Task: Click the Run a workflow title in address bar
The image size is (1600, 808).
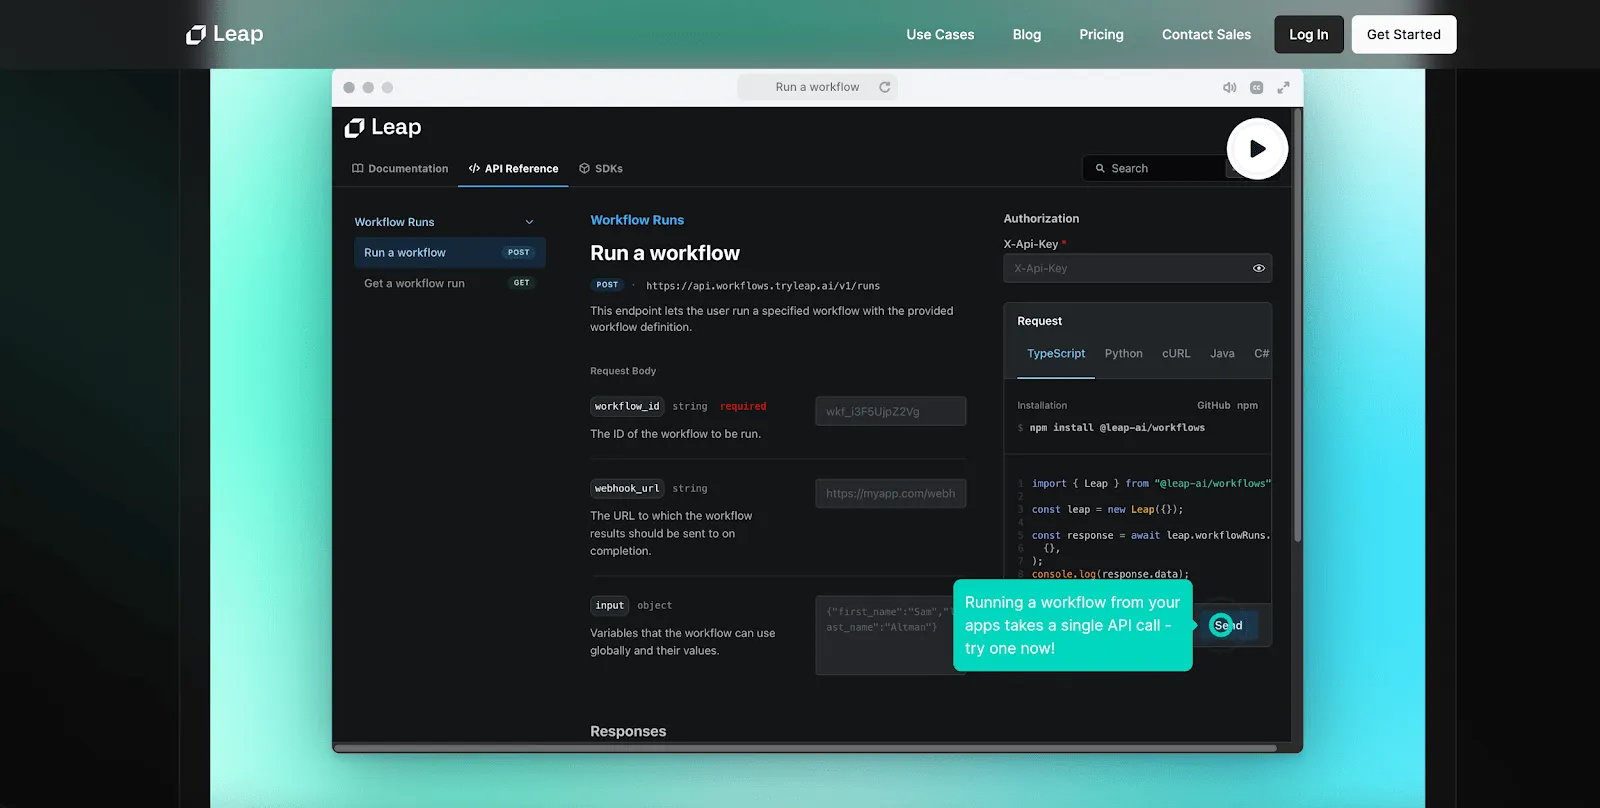Action: (817, 87)
